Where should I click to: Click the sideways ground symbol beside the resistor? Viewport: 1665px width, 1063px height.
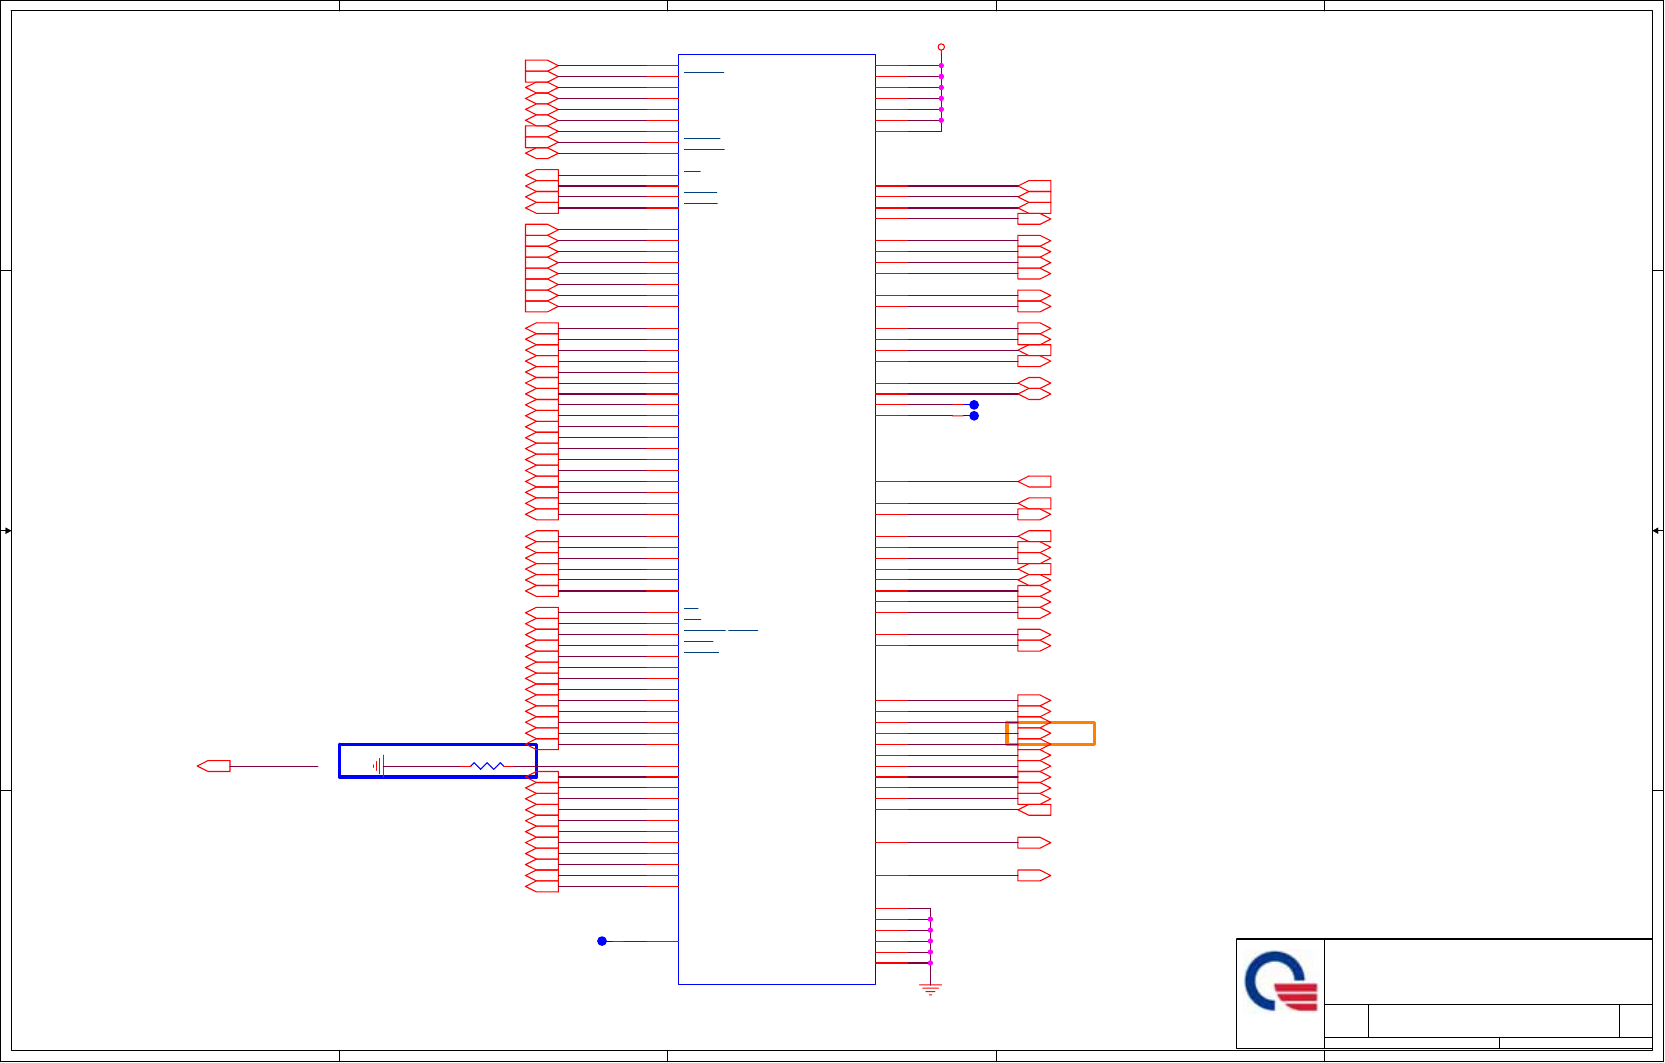(378, 766)
